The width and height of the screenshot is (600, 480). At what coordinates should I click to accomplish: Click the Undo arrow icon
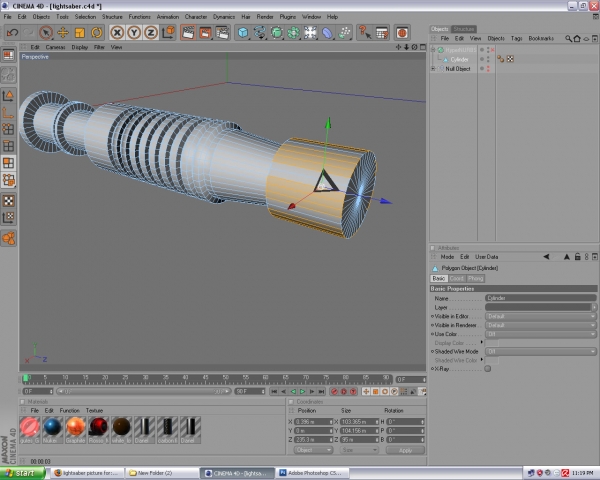coord(12,33)
